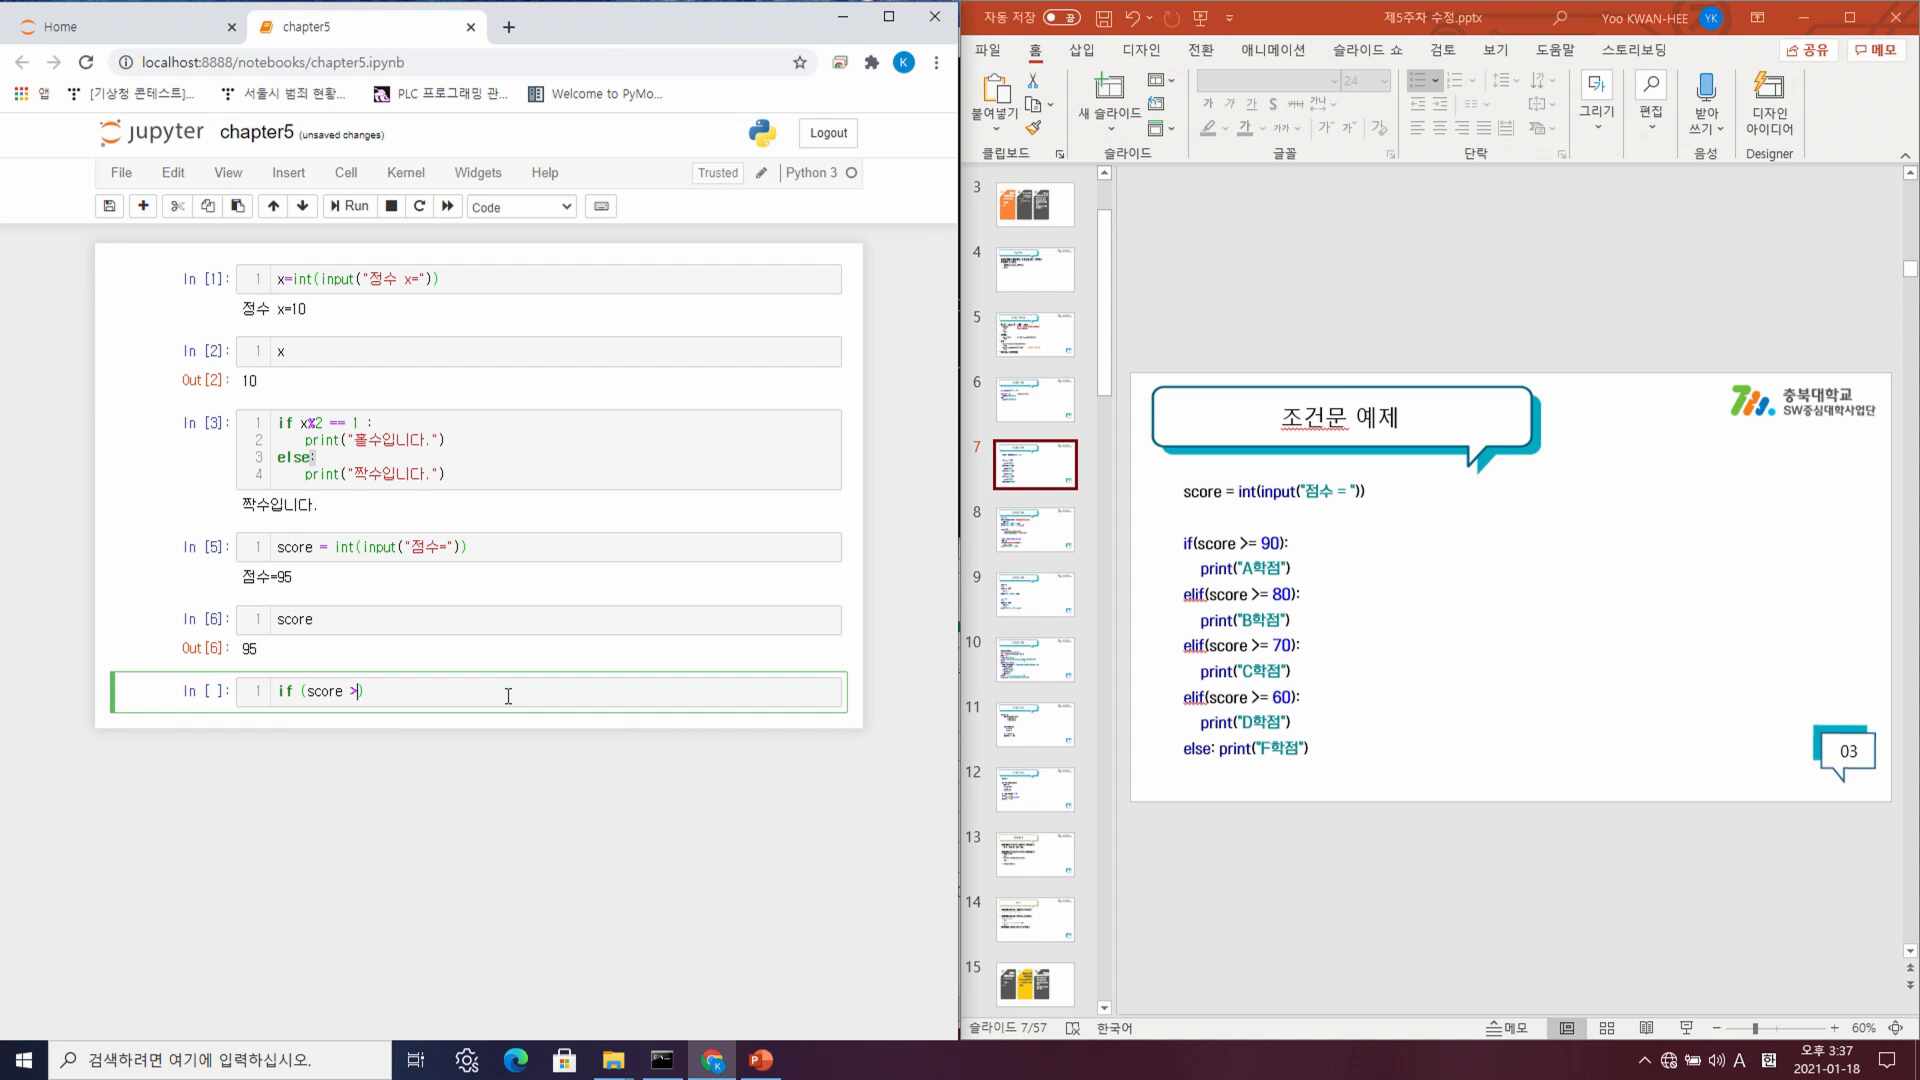The width and height of the screenshot is (1920, 1080).
Task: Click zoom in plus in PowerPoint
Action: point(1835,1028)
